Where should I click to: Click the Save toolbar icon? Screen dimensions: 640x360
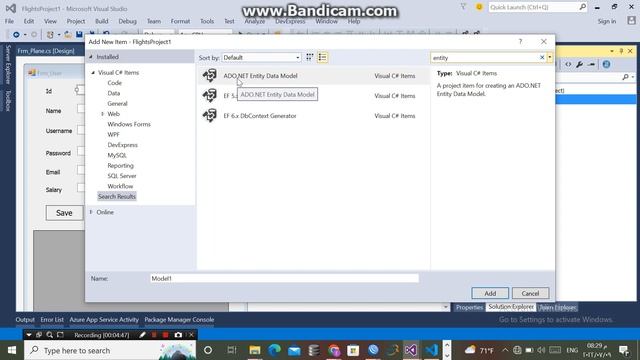tap(79, 35)
